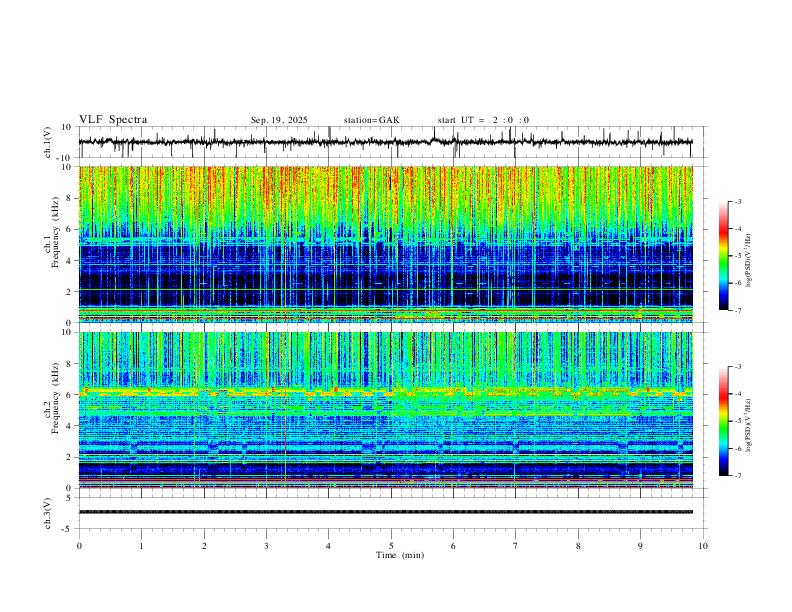792x612 pixels.
Task: Click the ch.2 spectrogram "2" kHz tick label
Action: point(69,457)
